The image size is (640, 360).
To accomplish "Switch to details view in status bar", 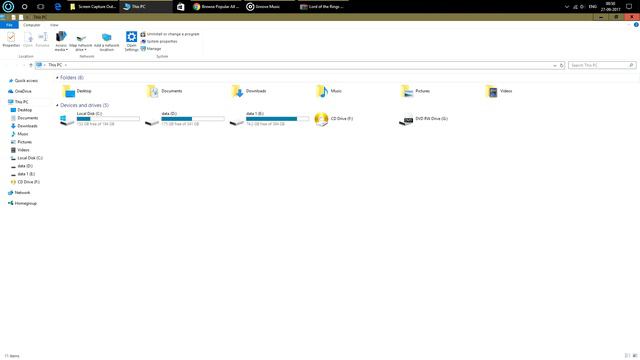I will point(627,356).
